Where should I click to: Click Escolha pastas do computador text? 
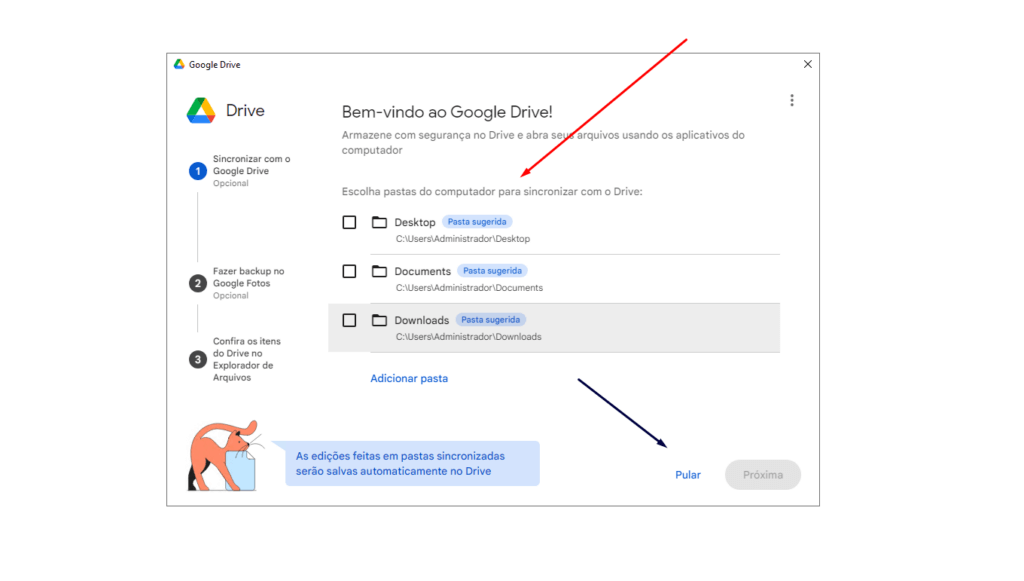492,192
